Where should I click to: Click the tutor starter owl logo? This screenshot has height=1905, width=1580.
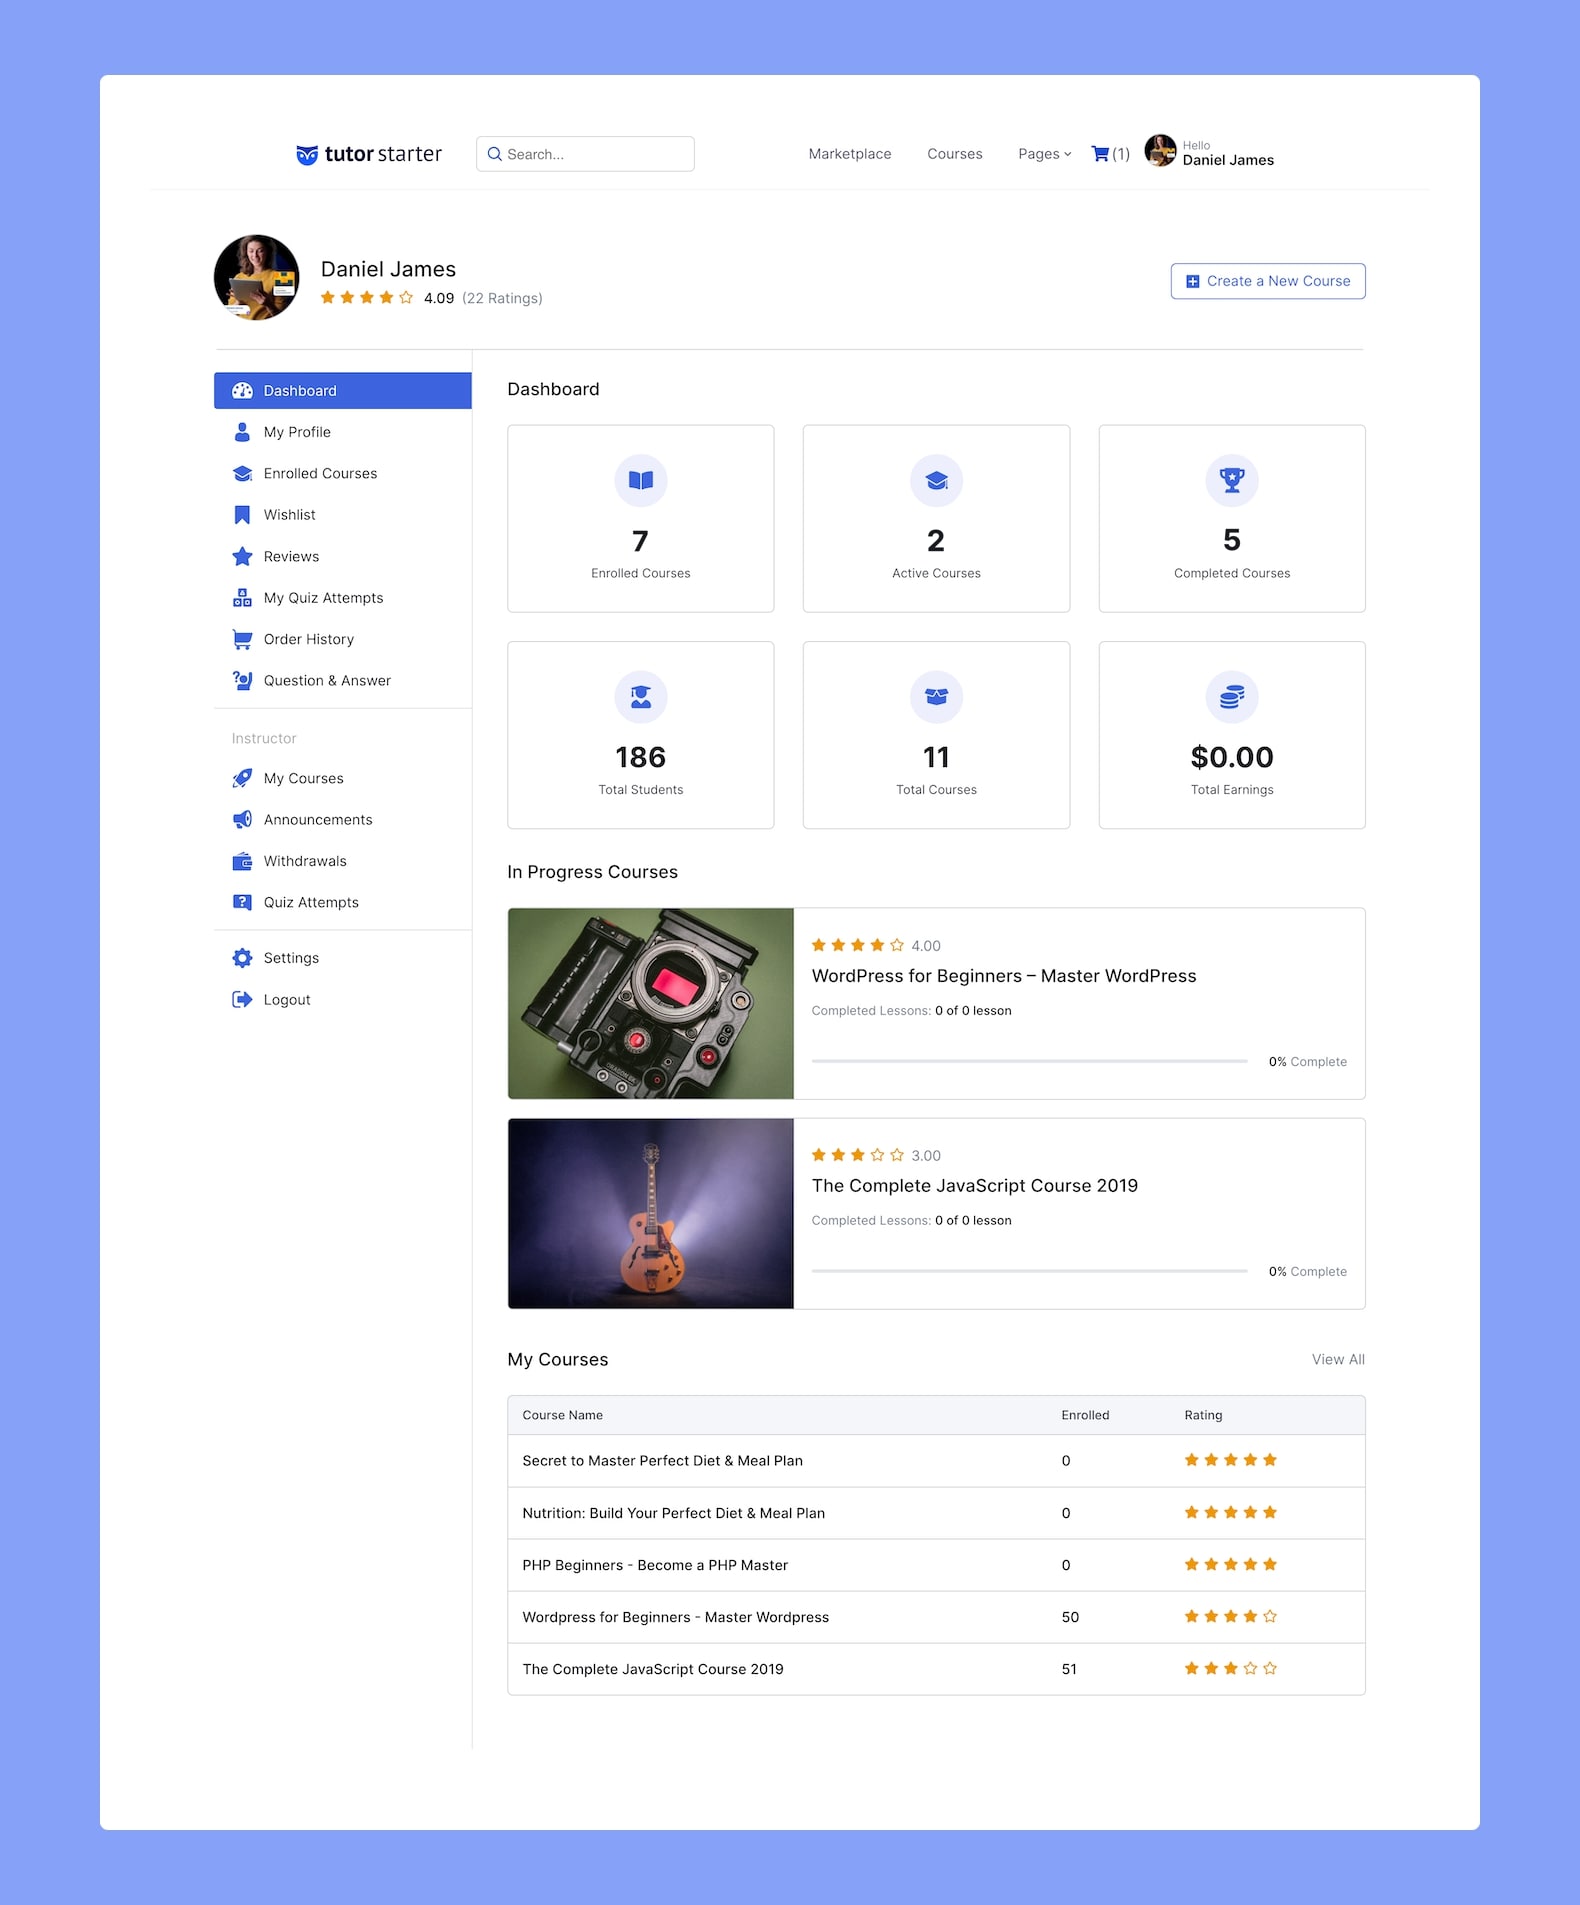[x=307, y=155]
